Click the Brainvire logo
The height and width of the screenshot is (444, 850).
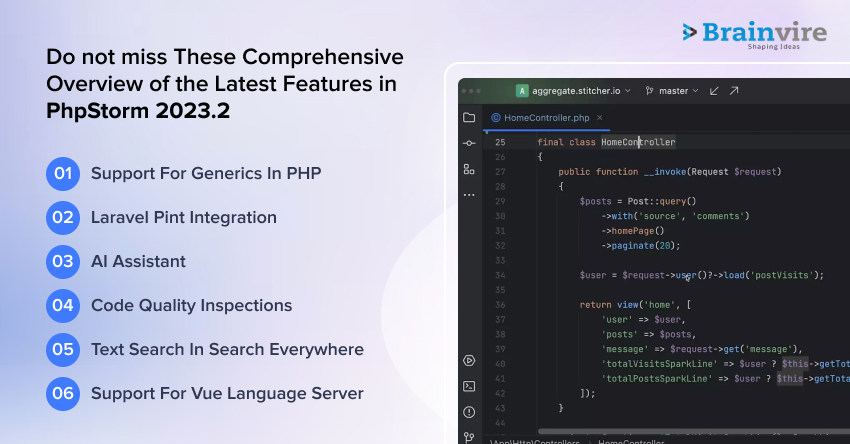click(x=755, y=35)
